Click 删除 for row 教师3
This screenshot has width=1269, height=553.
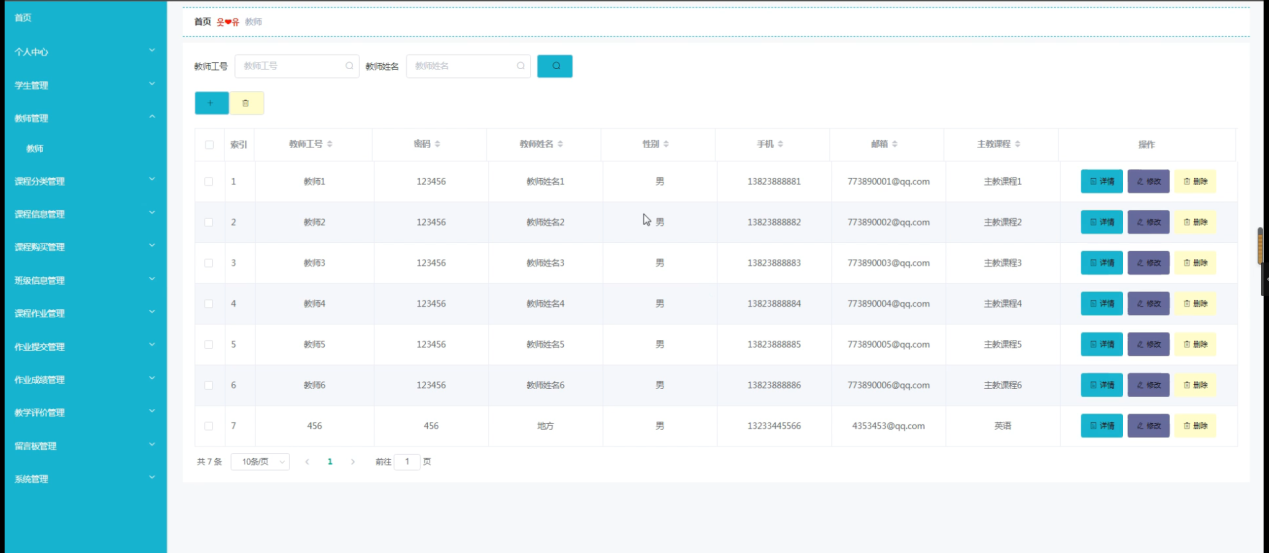(1195, 263)
